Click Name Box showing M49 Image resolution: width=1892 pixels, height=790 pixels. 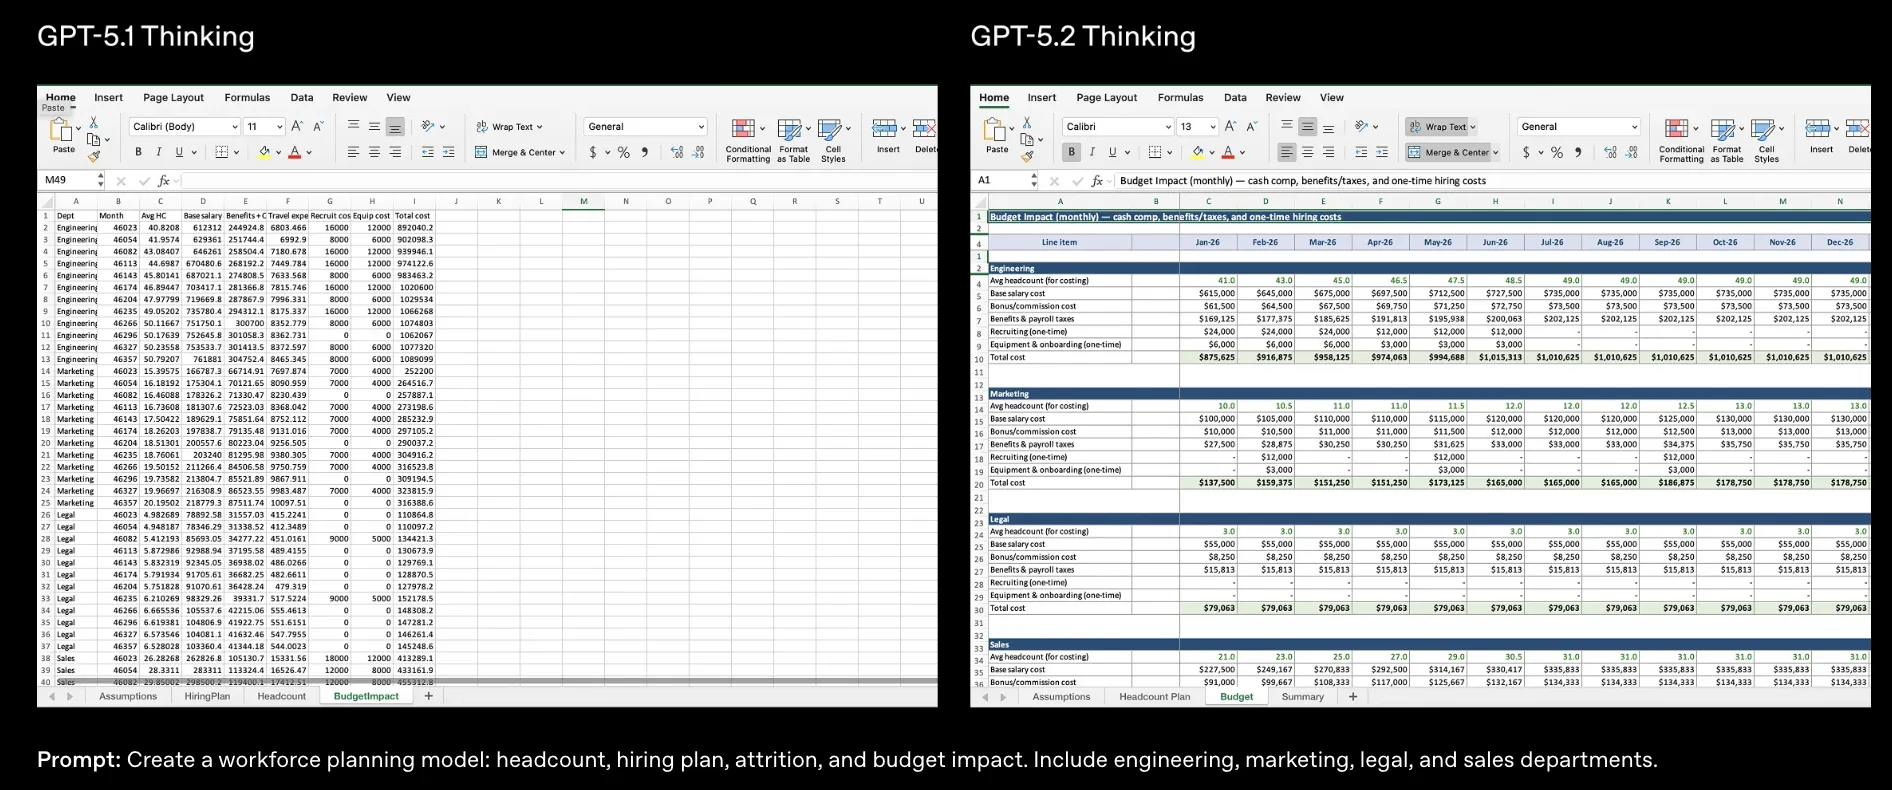tap(68, 180)
